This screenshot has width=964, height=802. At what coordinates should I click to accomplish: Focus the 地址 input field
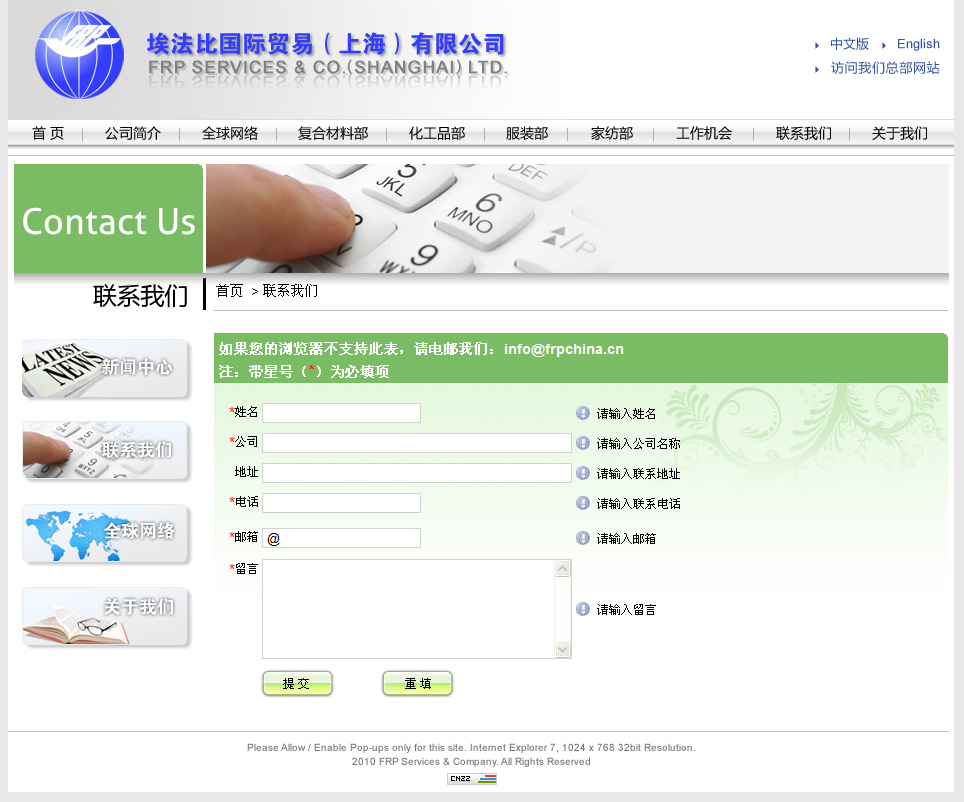[417, 473]
